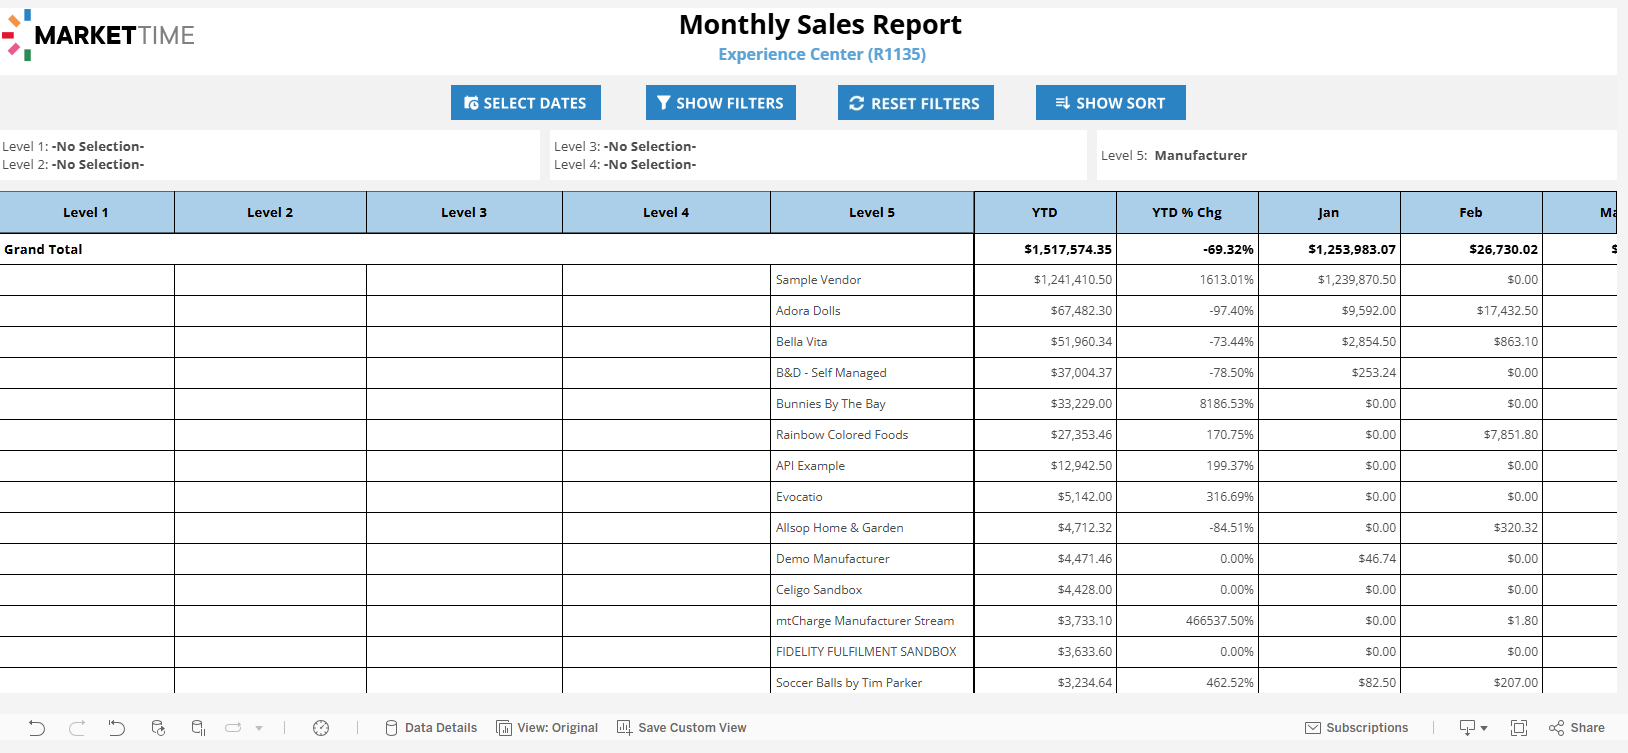The width and height of the screenshot is (1628, 753).
Task: Open View: Original menu
Action: pyautogui.click(x=547, y=728)
